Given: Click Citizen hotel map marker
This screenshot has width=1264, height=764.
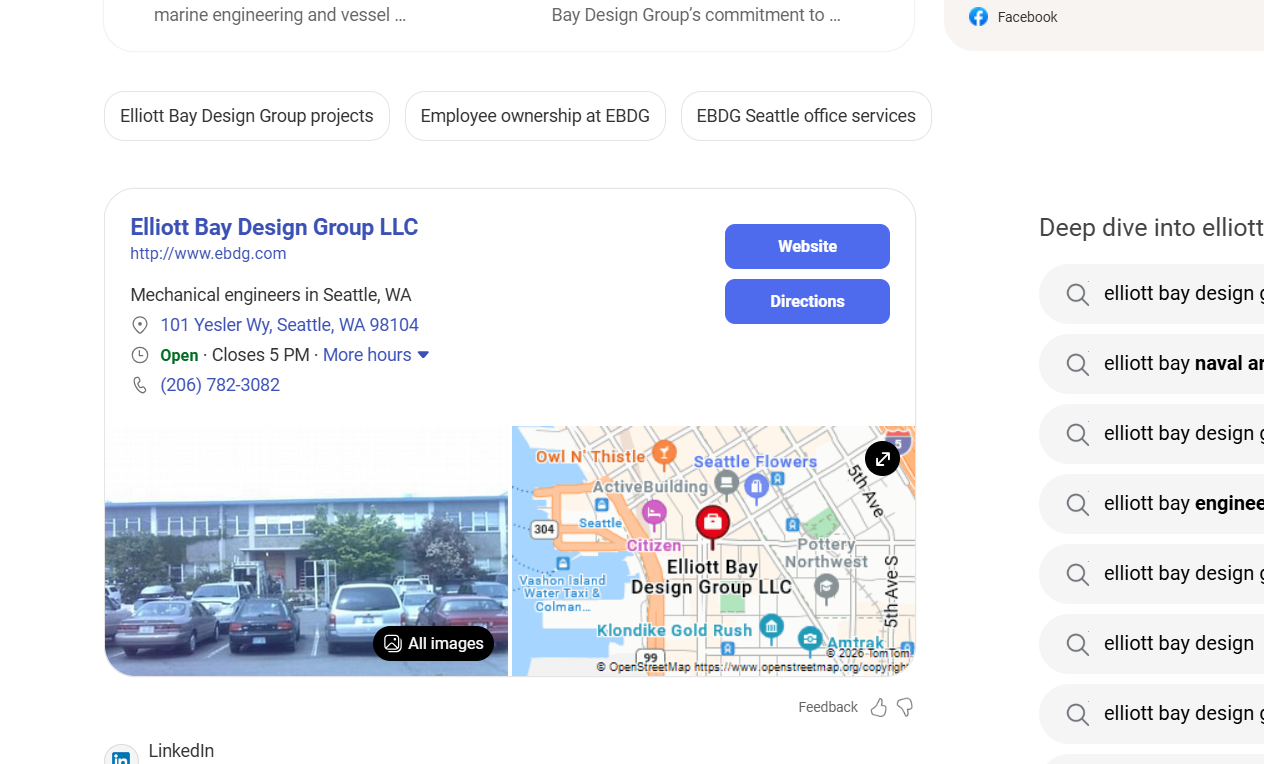Looking at the screenshot, I should tap(654, 514).
